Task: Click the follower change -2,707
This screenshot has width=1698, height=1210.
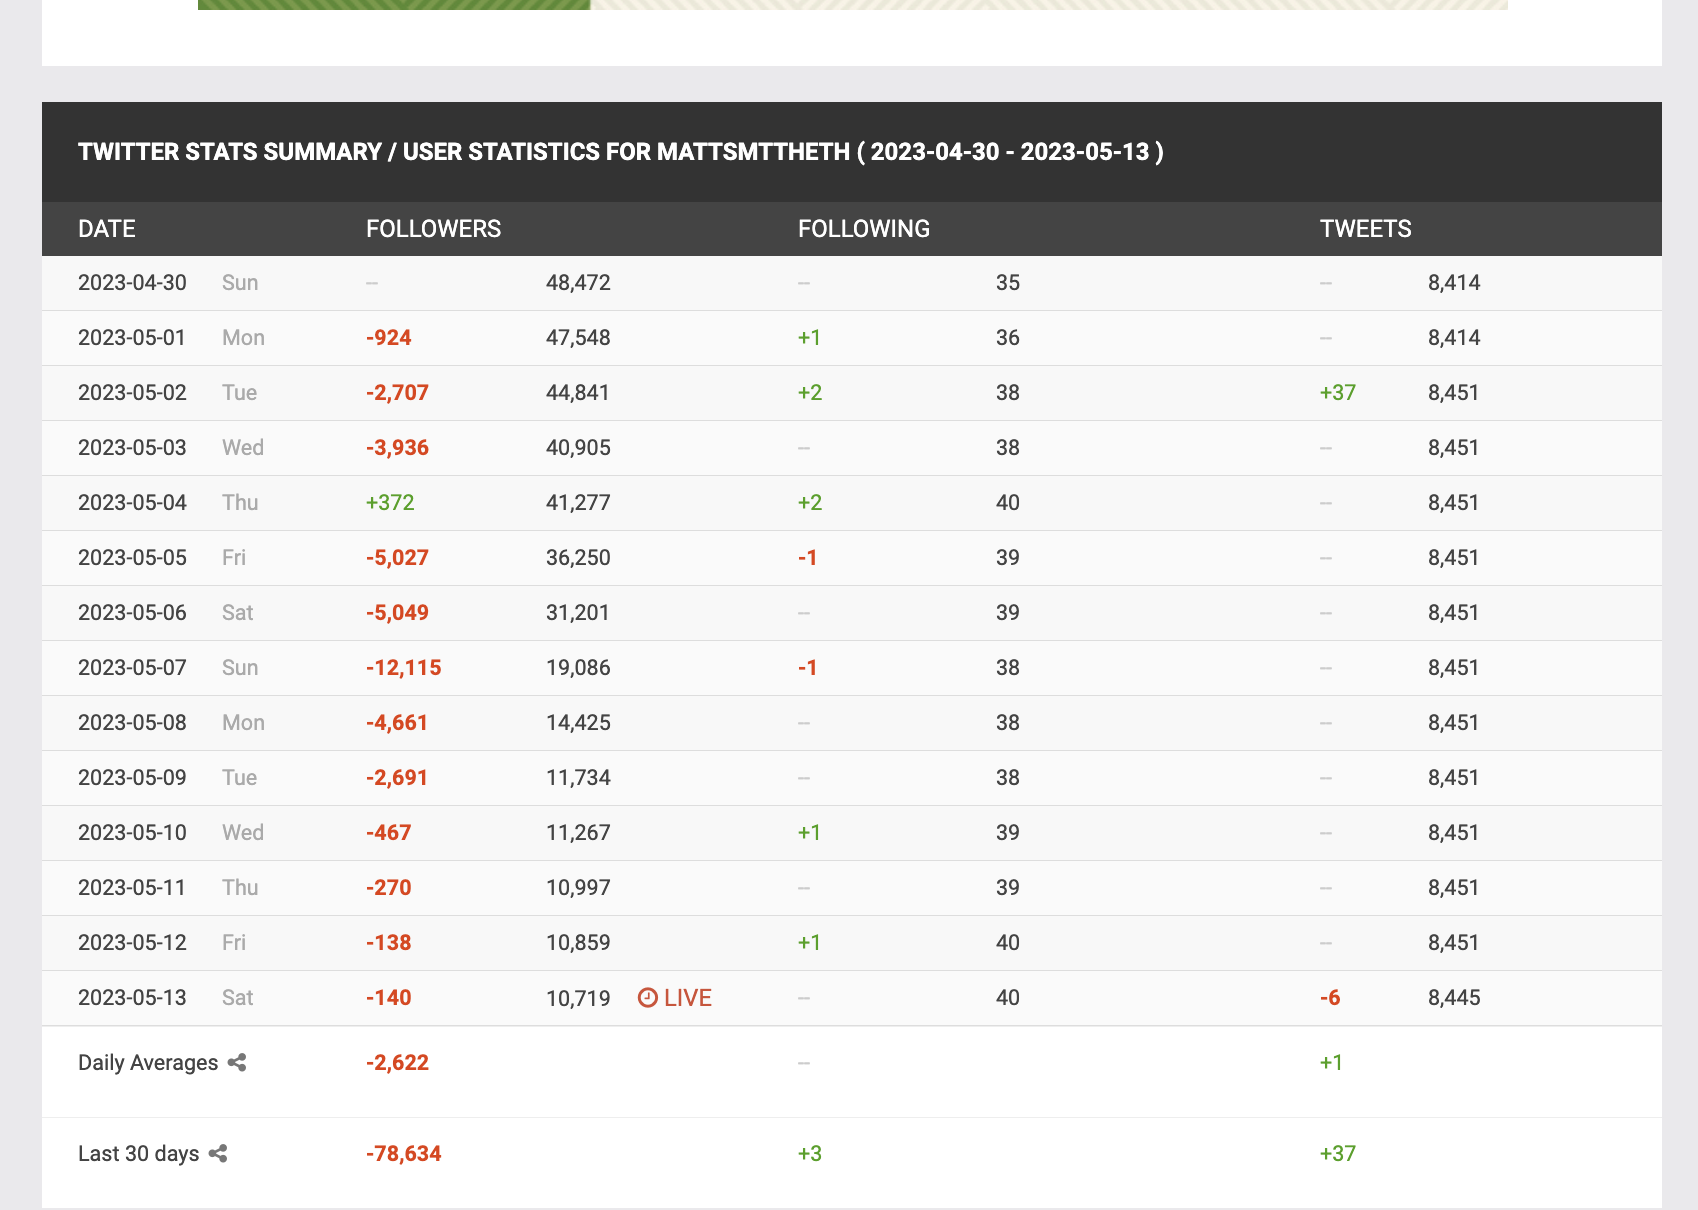Action: point(397,393)
